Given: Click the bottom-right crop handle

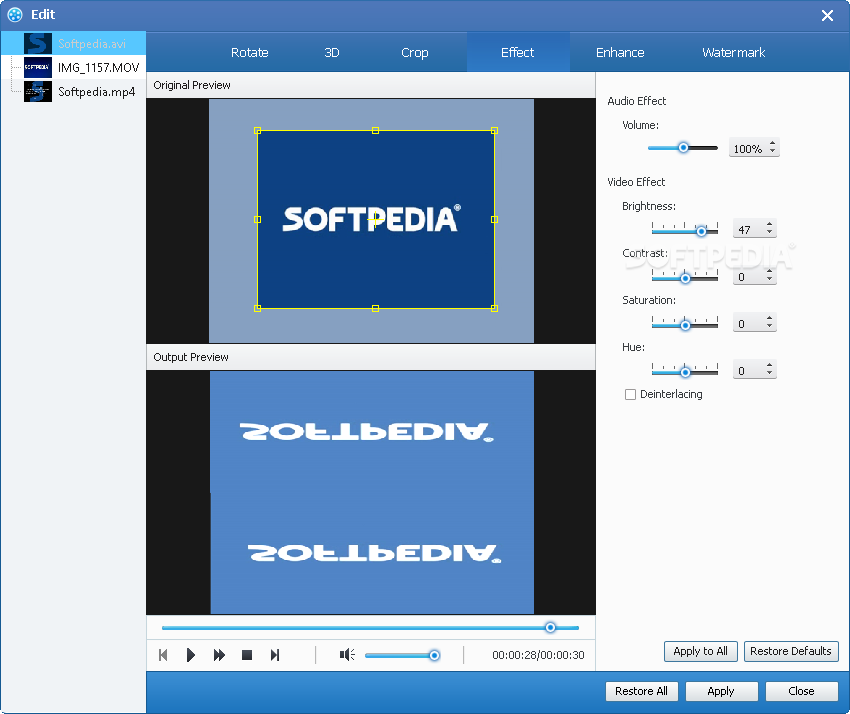Looking at the screenshot, I should tap(494, 308).
